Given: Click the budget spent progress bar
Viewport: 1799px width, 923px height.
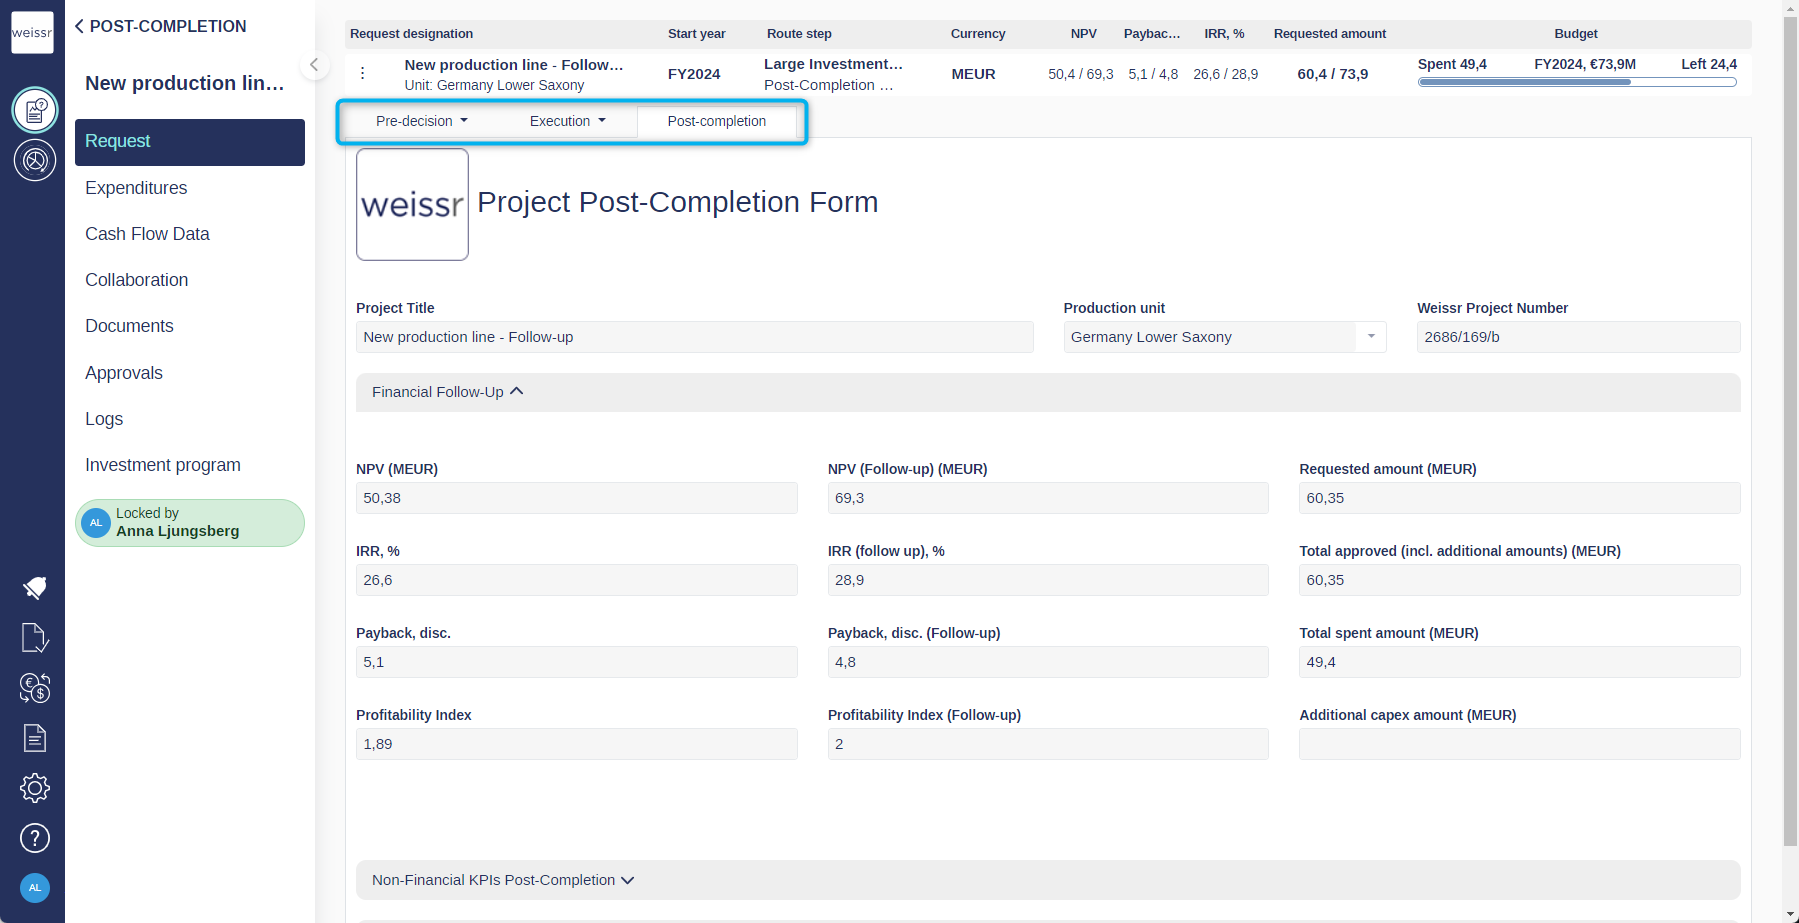Looking at the screenshot, I should 1576,82.
